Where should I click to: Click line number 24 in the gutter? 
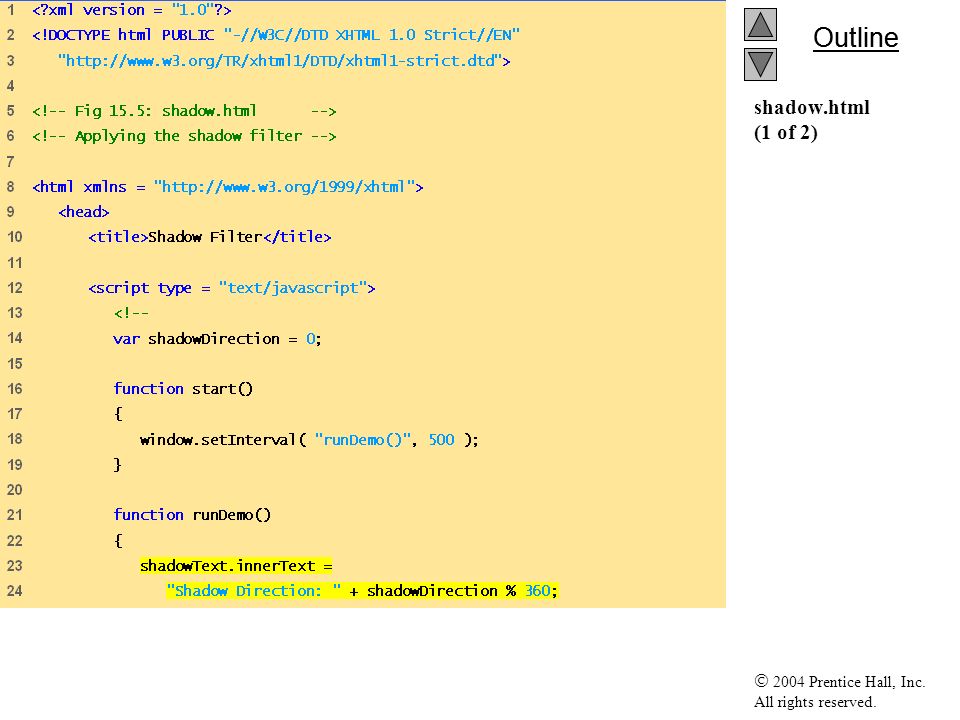click(15, 591)
